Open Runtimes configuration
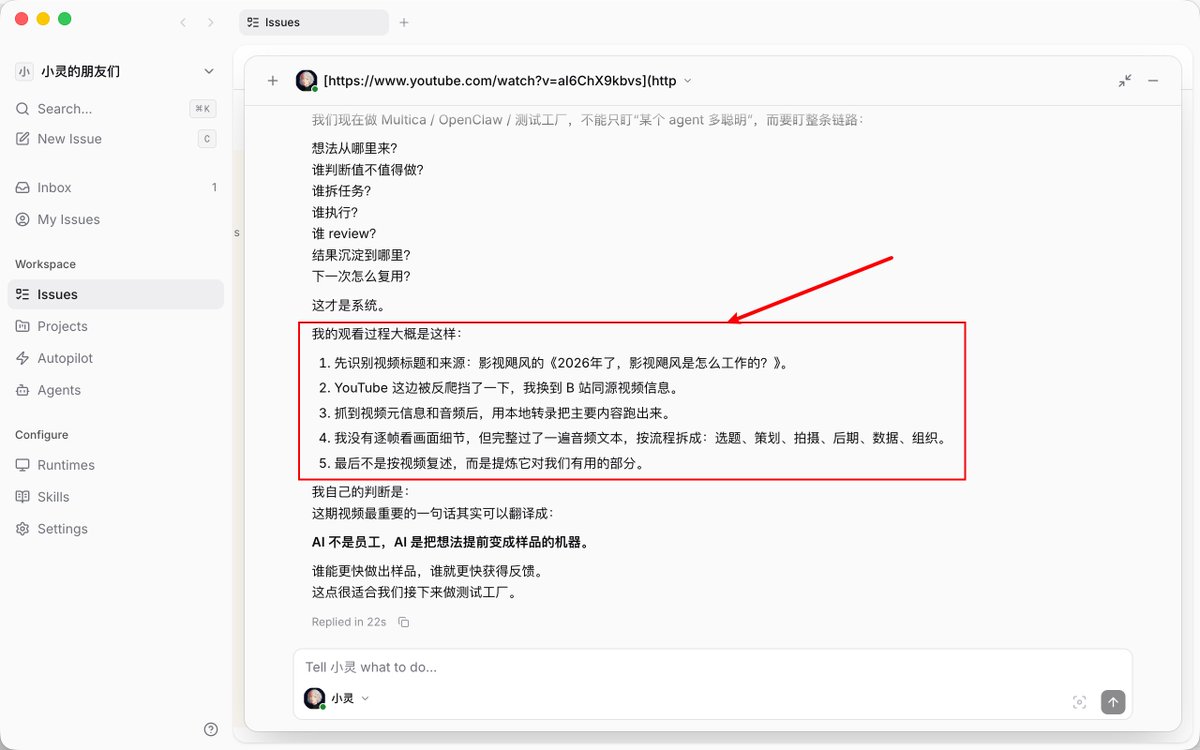 [x=115, y=465]
